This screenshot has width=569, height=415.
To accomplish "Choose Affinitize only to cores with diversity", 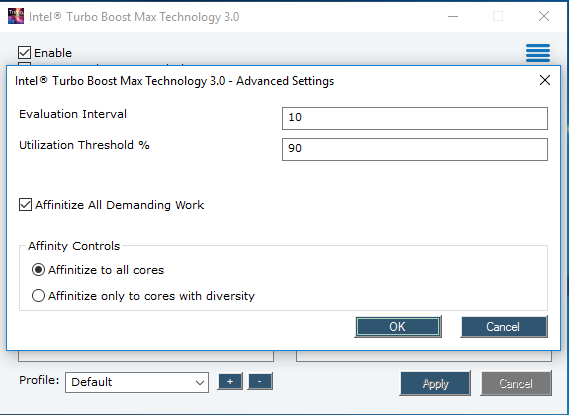I will (x=38, y=296).
